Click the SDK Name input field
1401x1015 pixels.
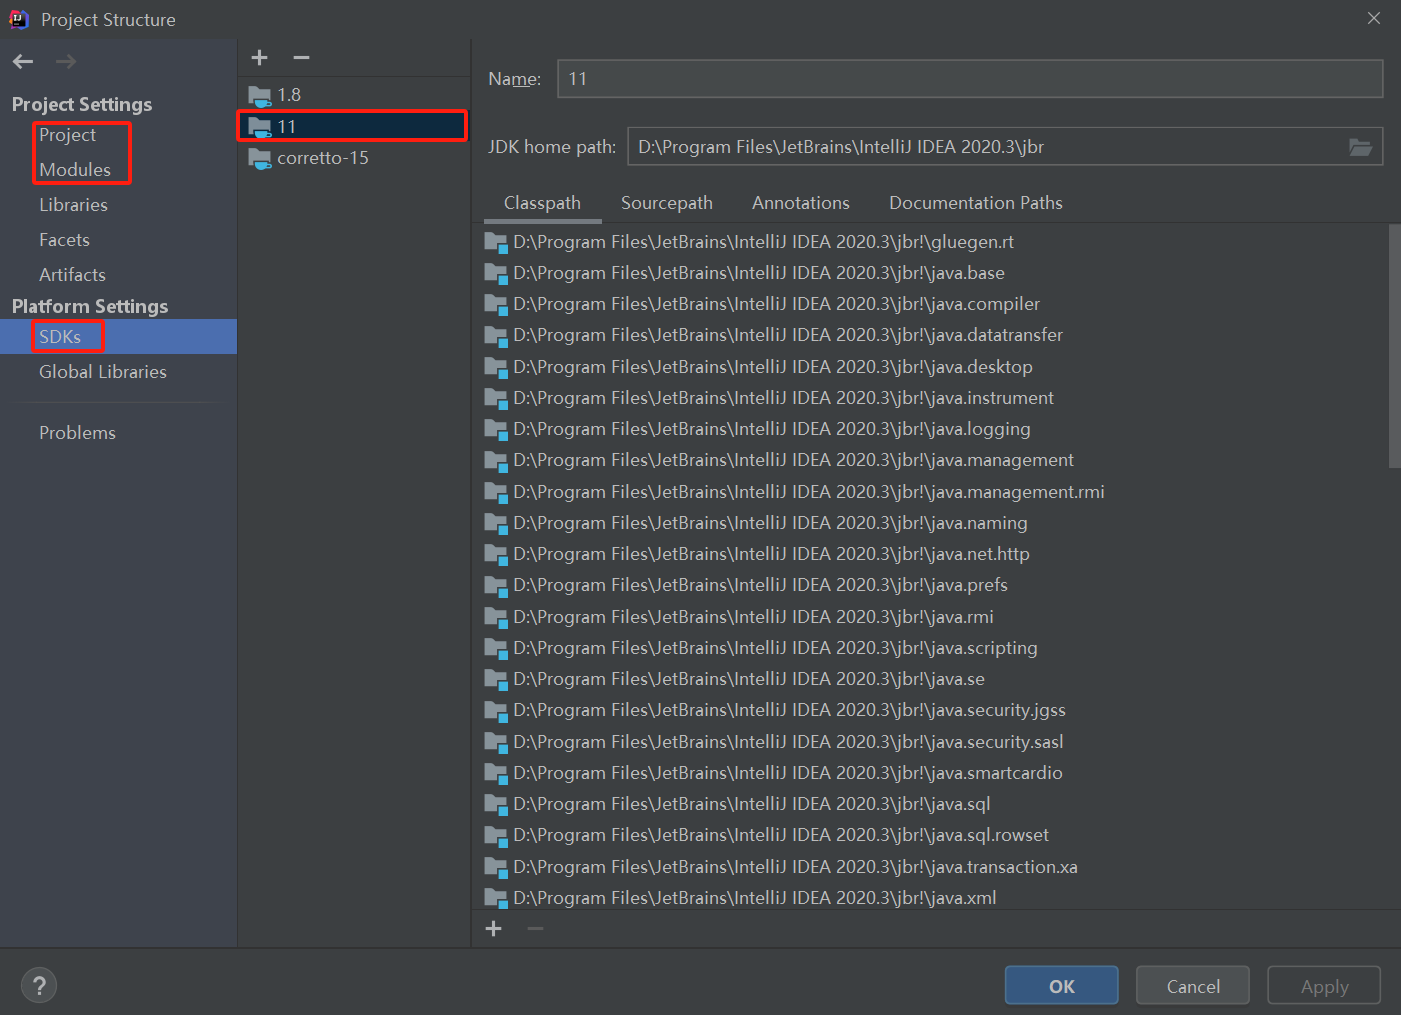click(x=970, y=79)
